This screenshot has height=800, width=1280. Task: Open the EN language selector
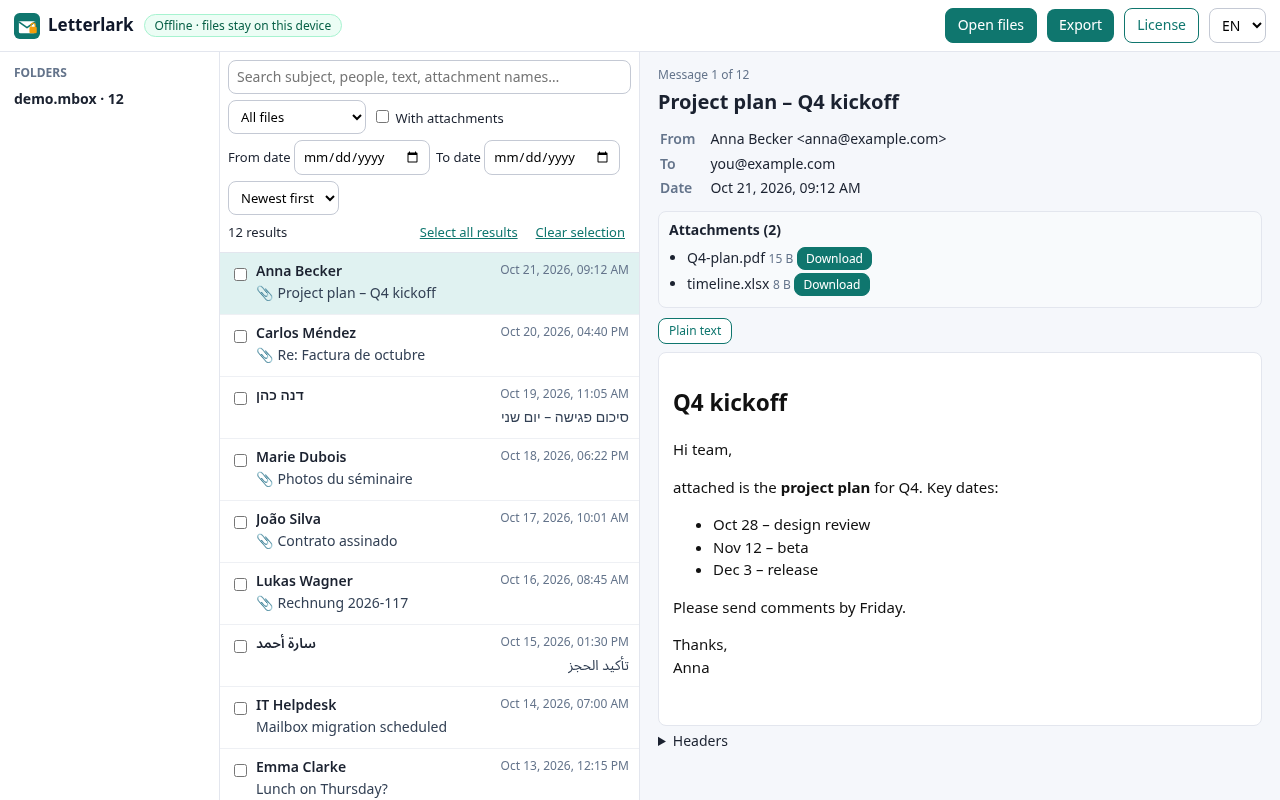tap(1237, 25)
